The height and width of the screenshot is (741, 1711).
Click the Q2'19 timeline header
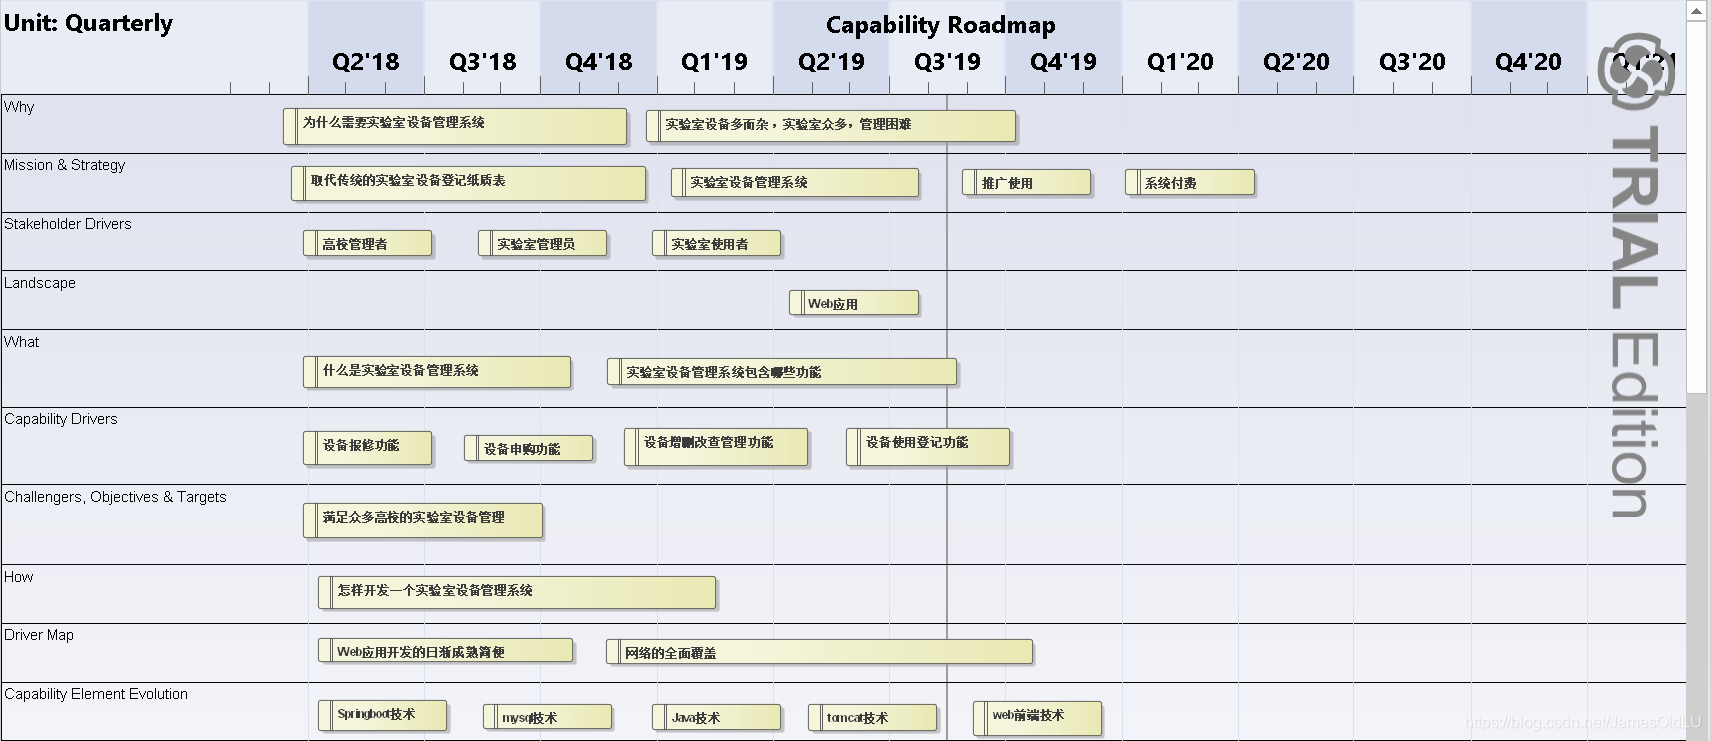832,62
